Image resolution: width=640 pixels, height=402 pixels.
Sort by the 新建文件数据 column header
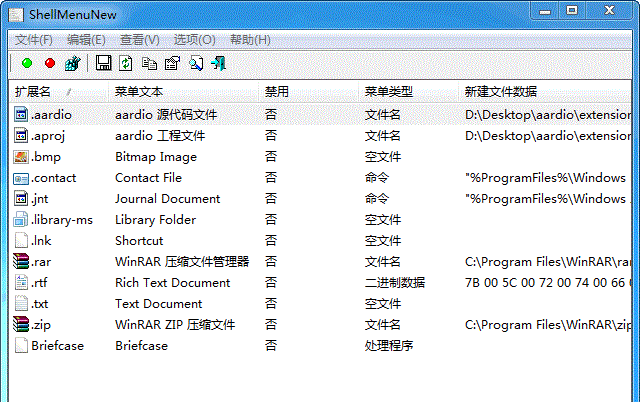[545, 91]
